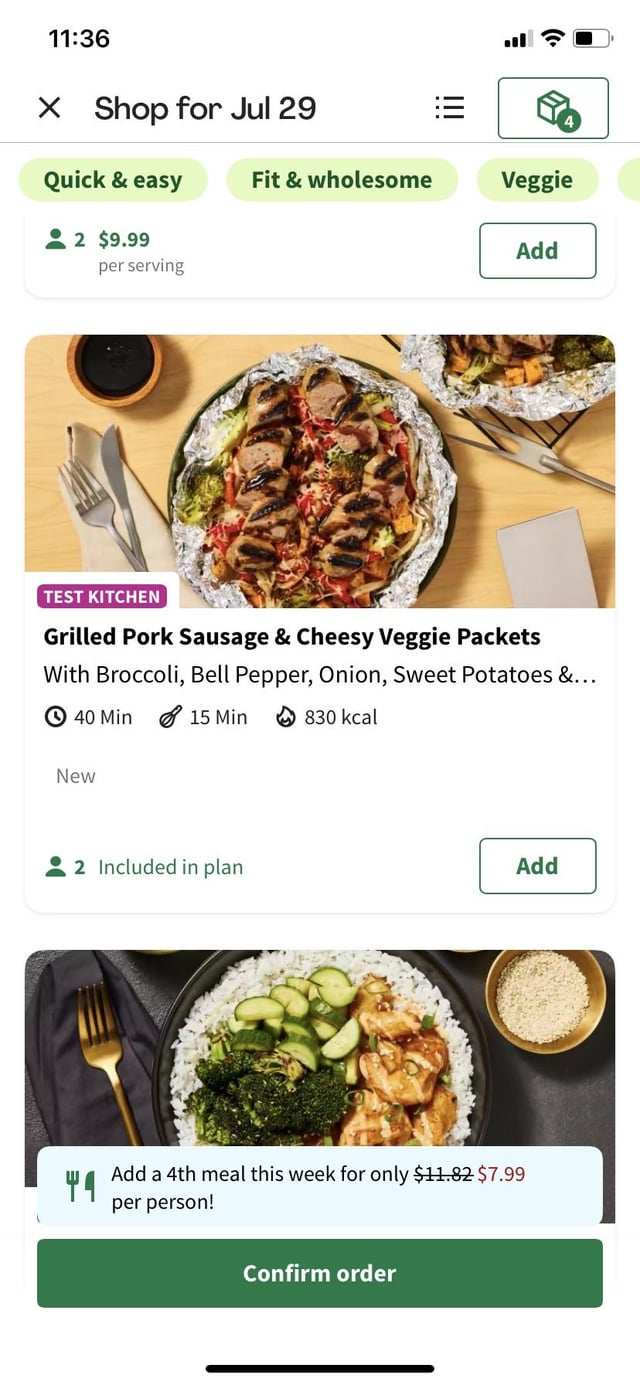Tap the servings person icon beside $9.99
The height and width of the screenshot is (1385, 640).
[56, 239]
